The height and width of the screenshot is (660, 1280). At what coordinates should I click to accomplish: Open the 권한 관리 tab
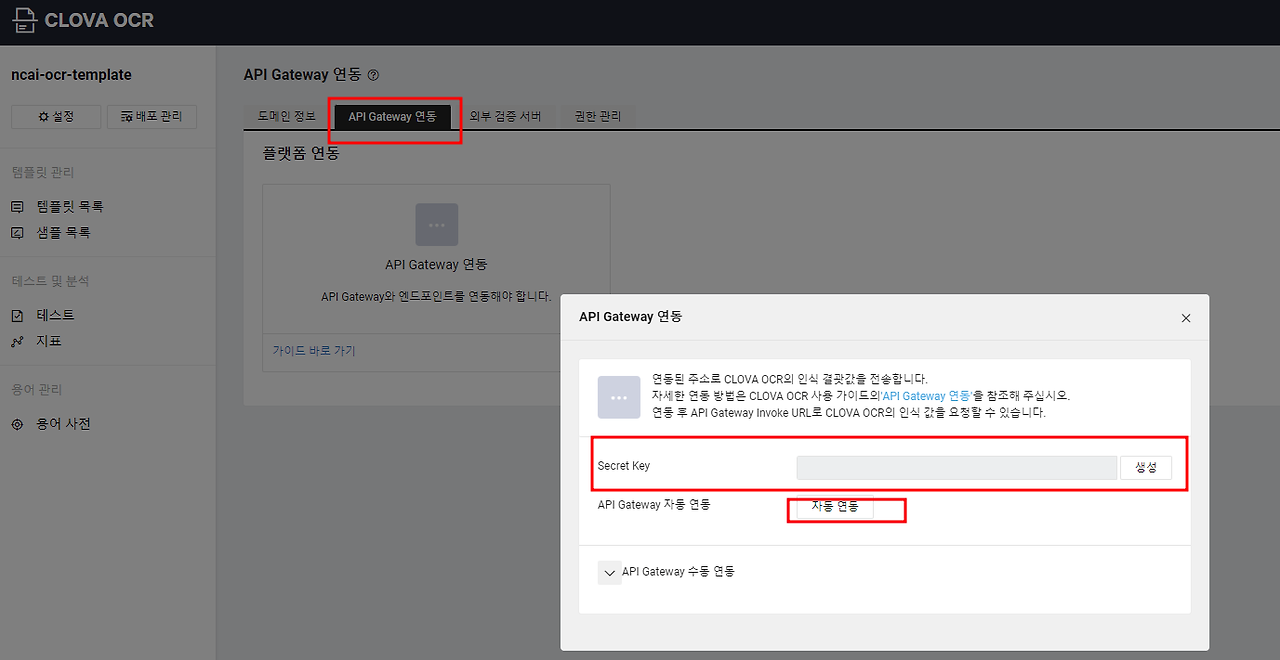598,116
